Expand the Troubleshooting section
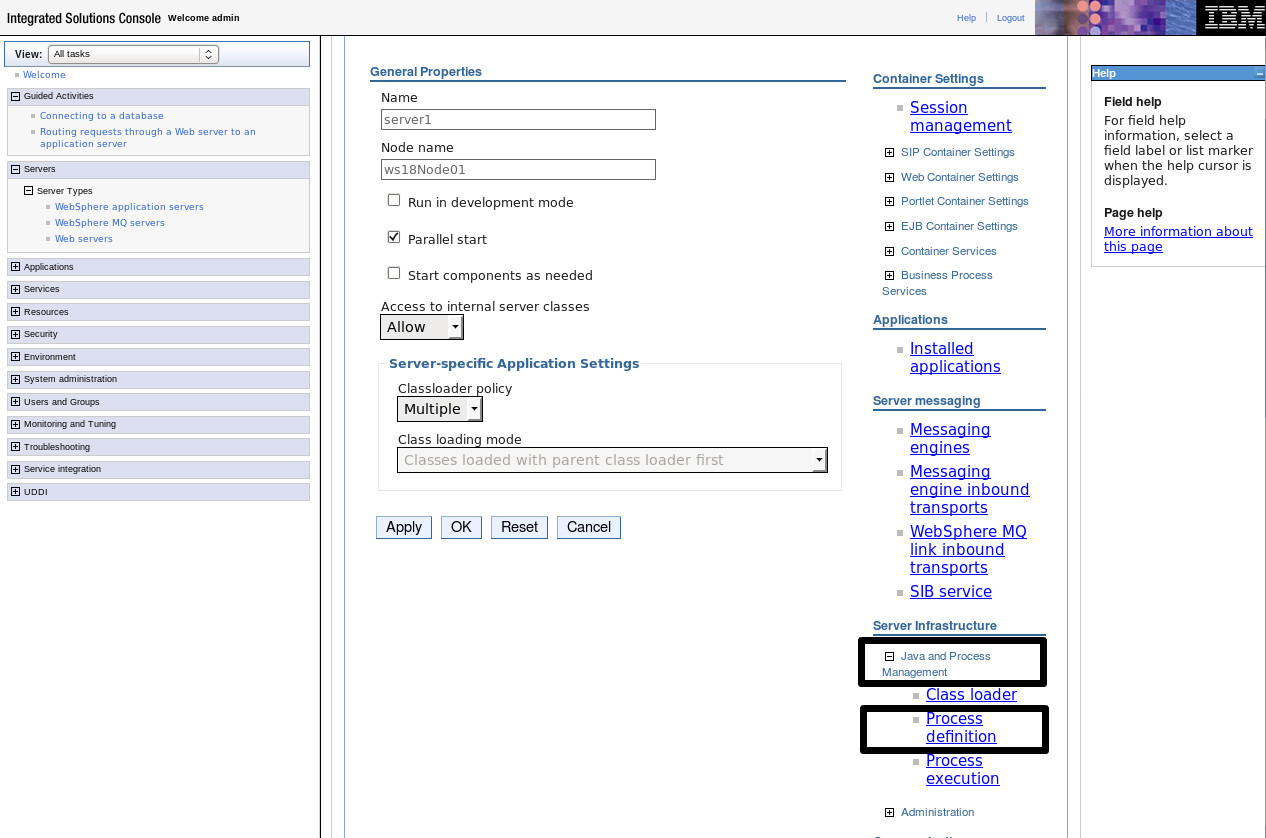Screen dimensions: 1266x838 pos(15,447)
